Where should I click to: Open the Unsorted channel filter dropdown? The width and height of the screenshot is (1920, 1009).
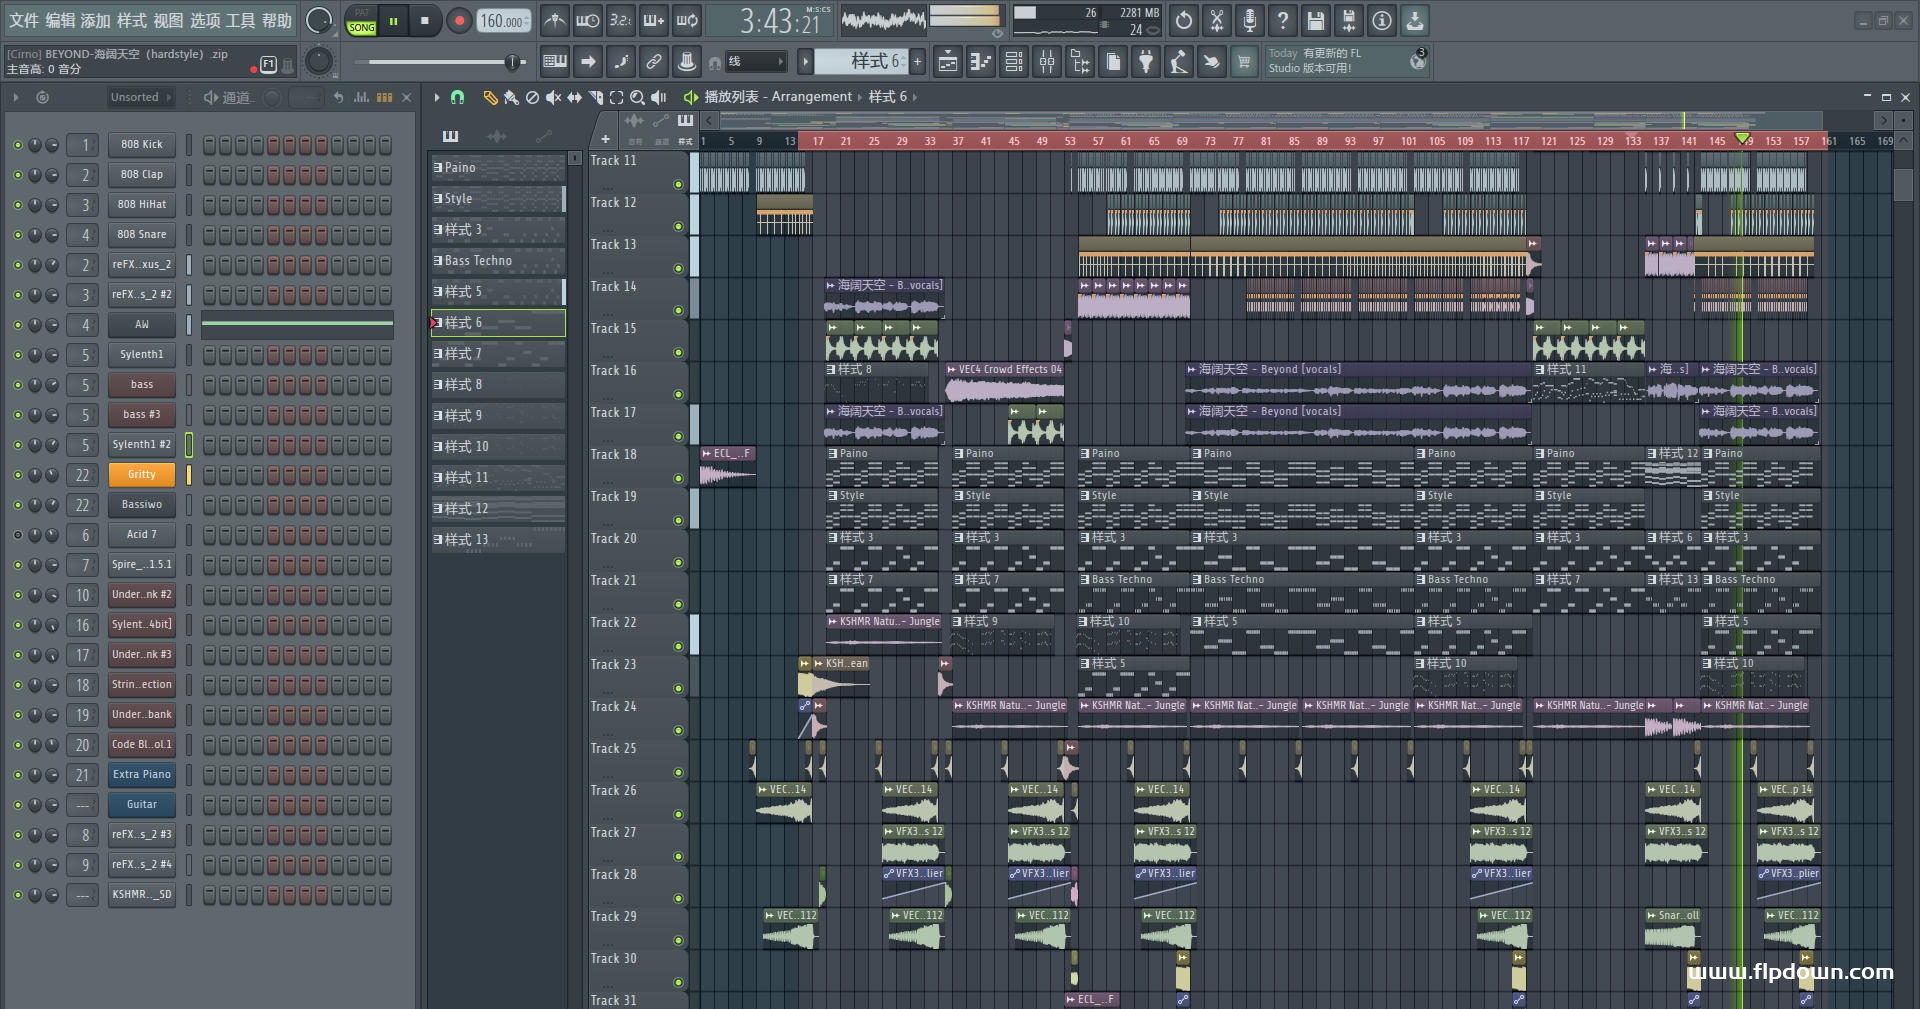[x=140, y=97]
